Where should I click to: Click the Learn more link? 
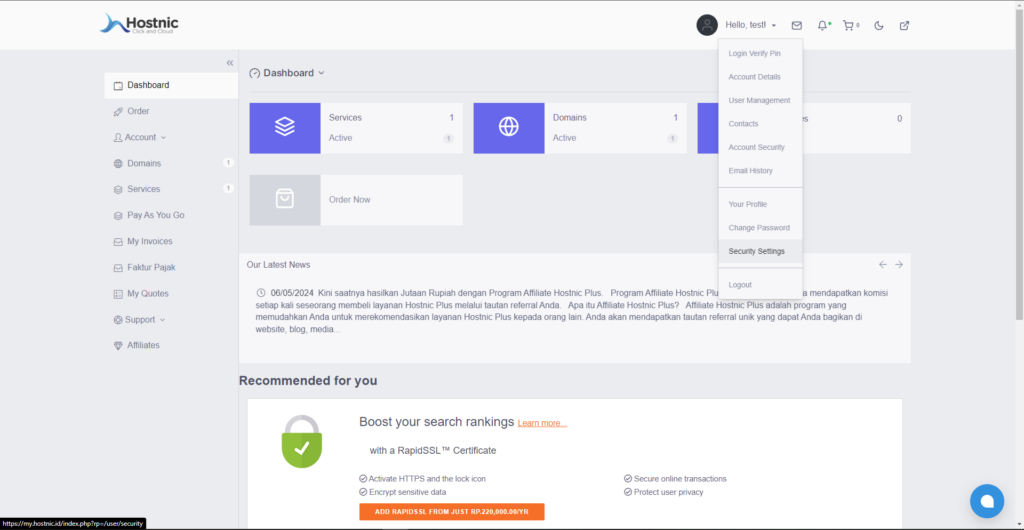point(542,424)
